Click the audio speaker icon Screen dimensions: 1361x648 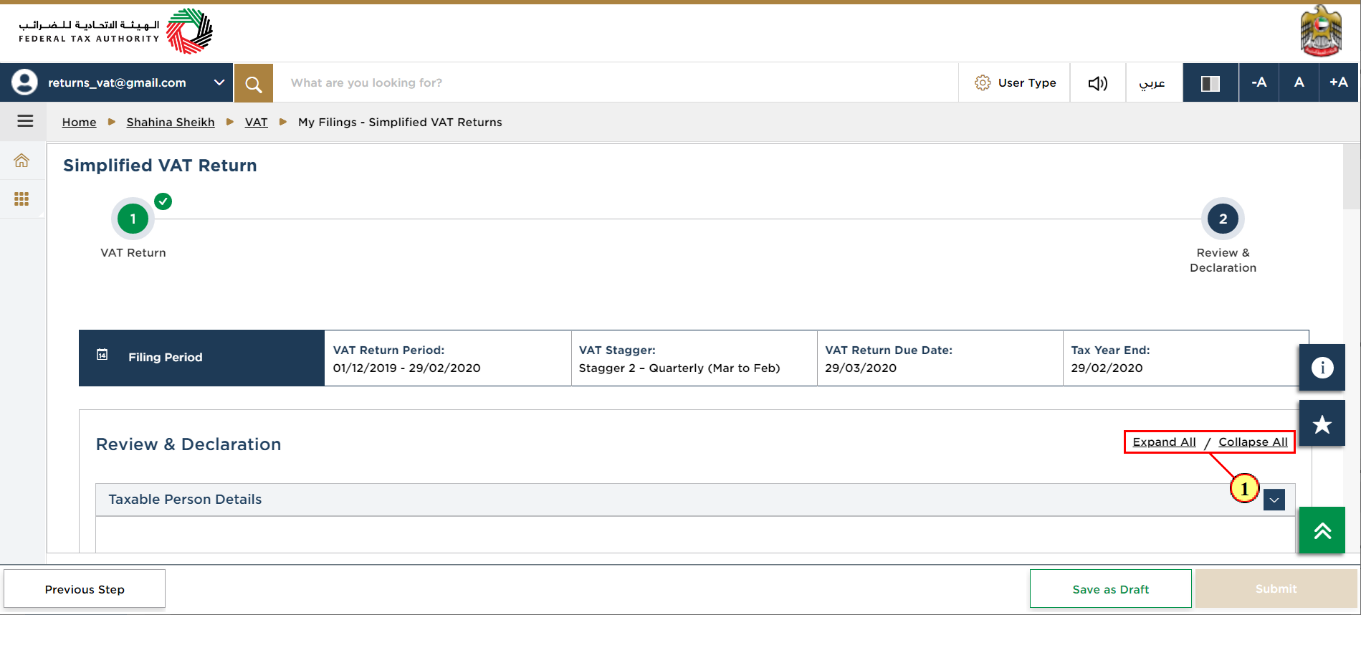point(1097,83)
